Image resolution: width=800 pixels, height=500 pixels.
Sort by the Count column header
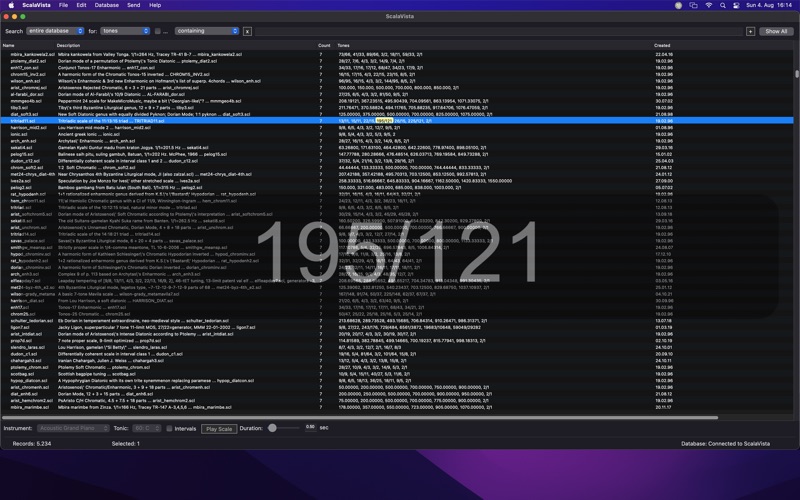(324, 45)
